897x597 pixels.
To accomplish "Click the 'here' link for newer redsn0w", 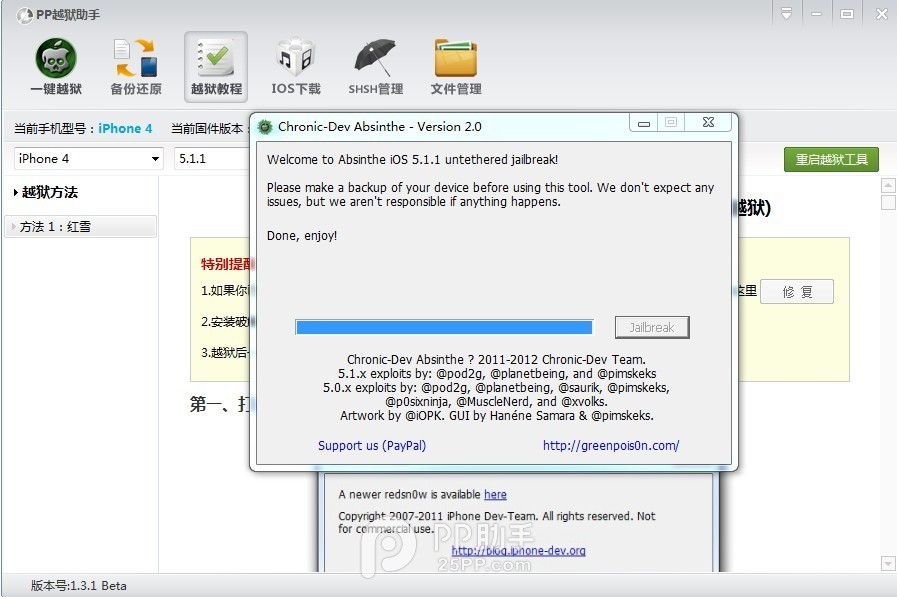I will tap(495, 494).
